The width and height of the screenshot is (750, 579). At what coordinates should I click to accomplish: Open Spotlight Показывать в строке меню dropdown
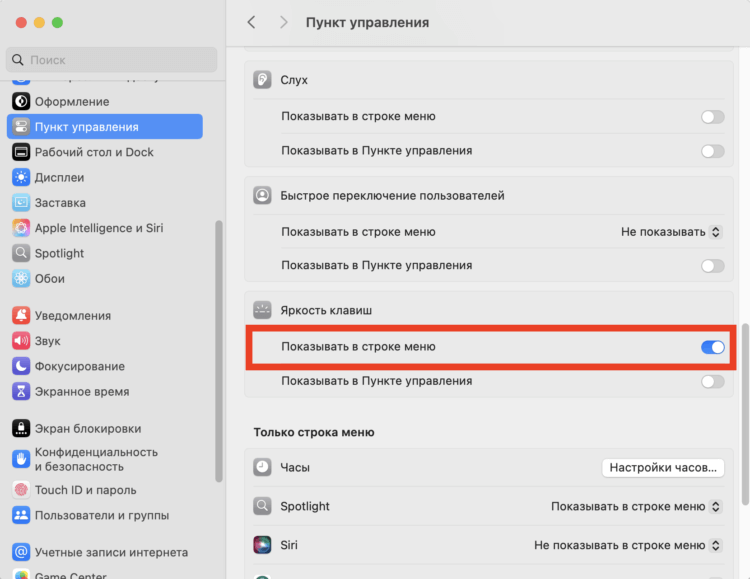tap(636, 506)
